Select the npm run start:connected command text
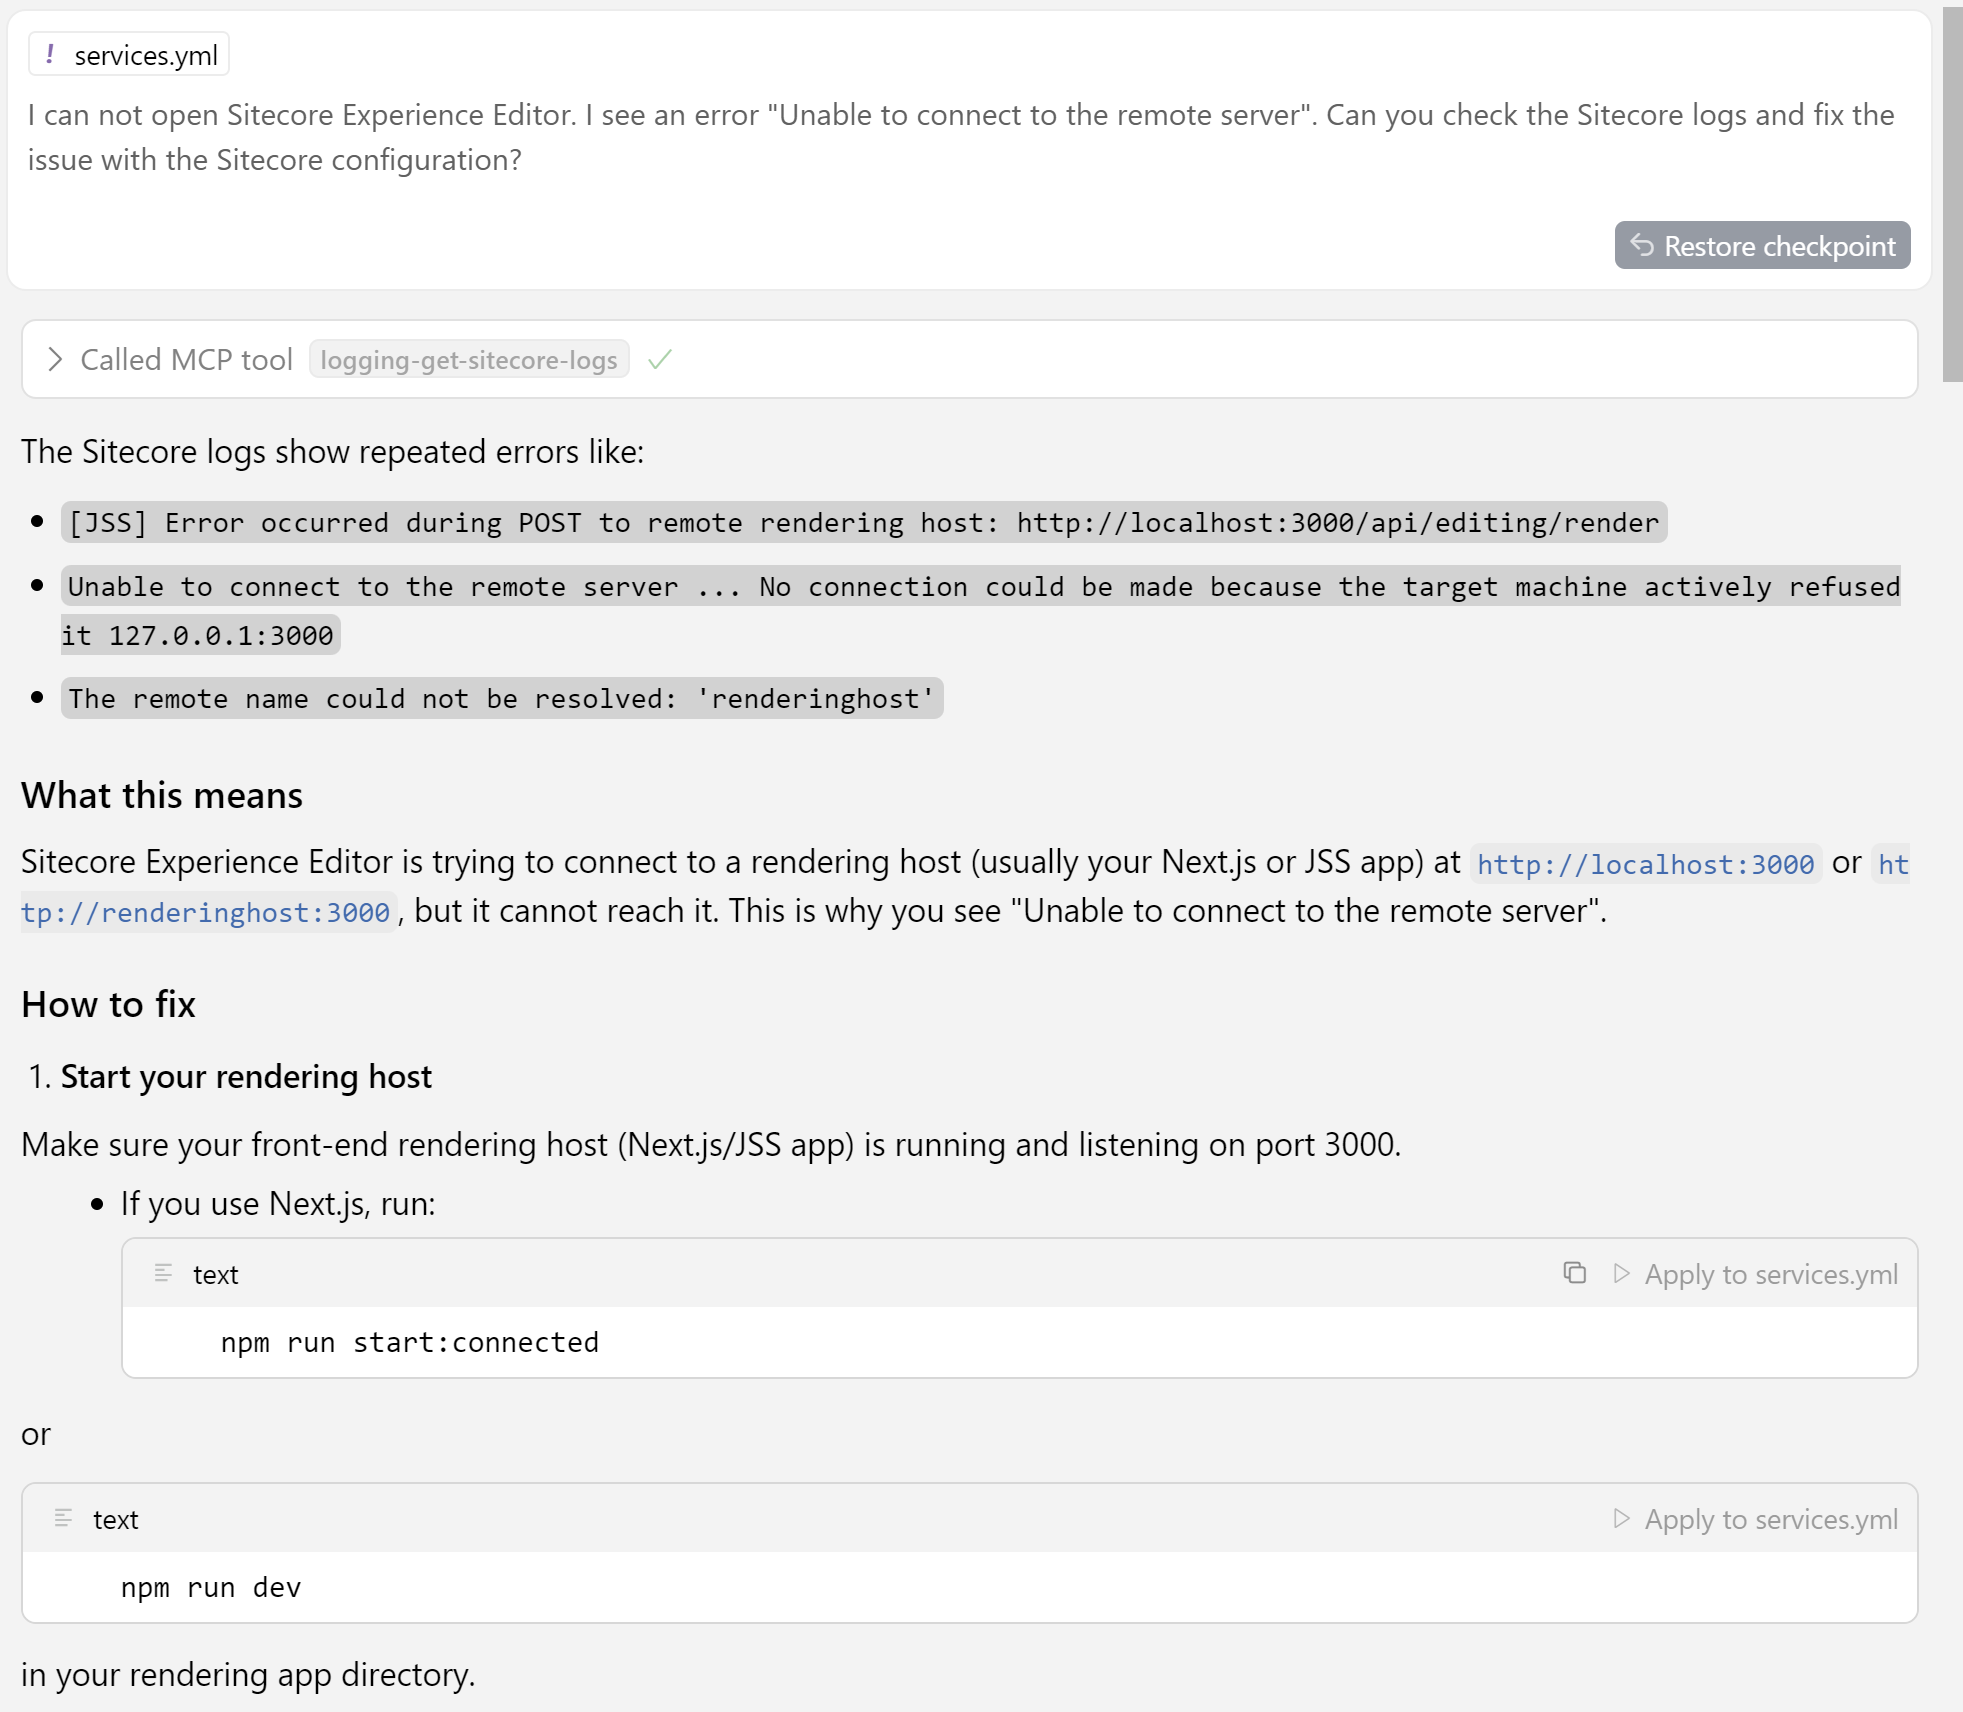 point(410,1342)
